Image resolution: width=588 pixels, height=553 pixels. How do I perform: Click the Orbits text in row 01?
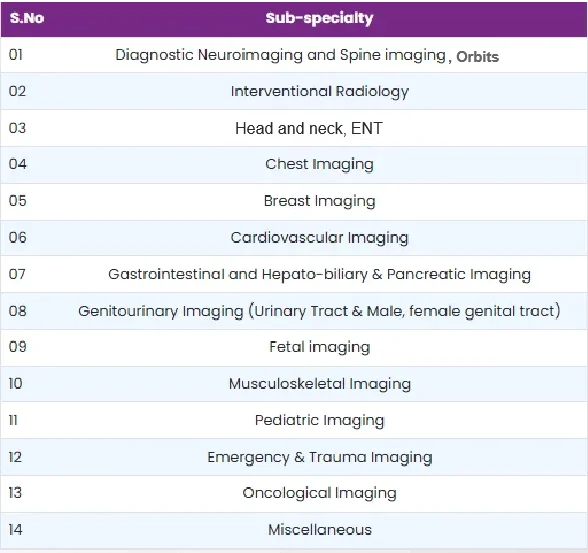(477, 57)
